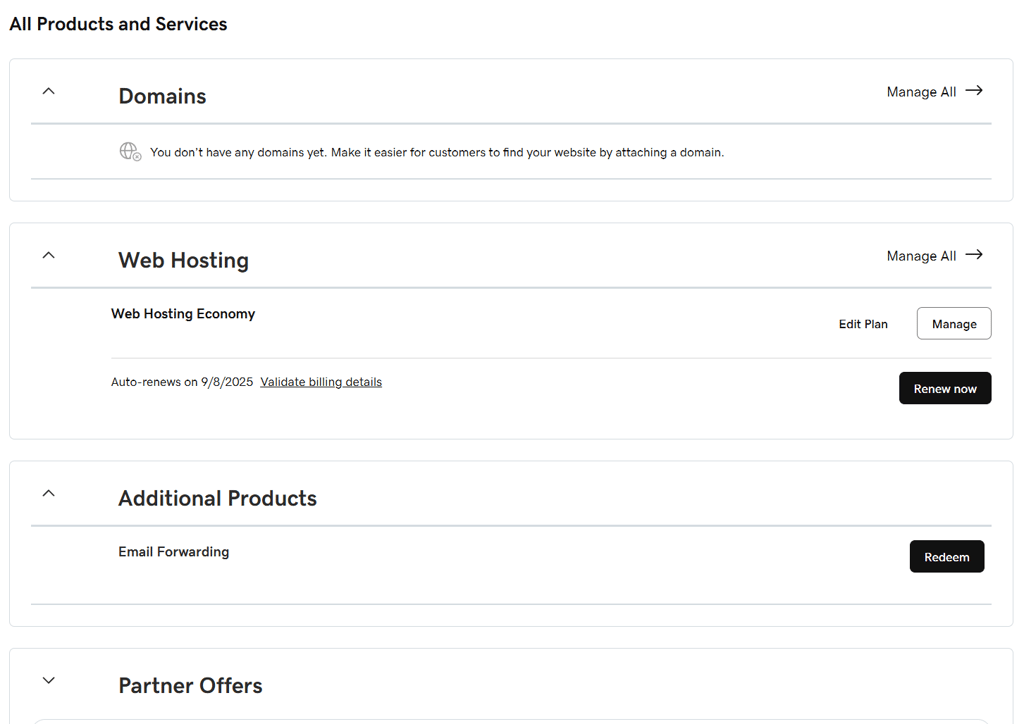The width and height of the screenshot is (1024, 724).
Task: Click the arrow icon beside Web Hosting Manage All
Action: (974, 255)
